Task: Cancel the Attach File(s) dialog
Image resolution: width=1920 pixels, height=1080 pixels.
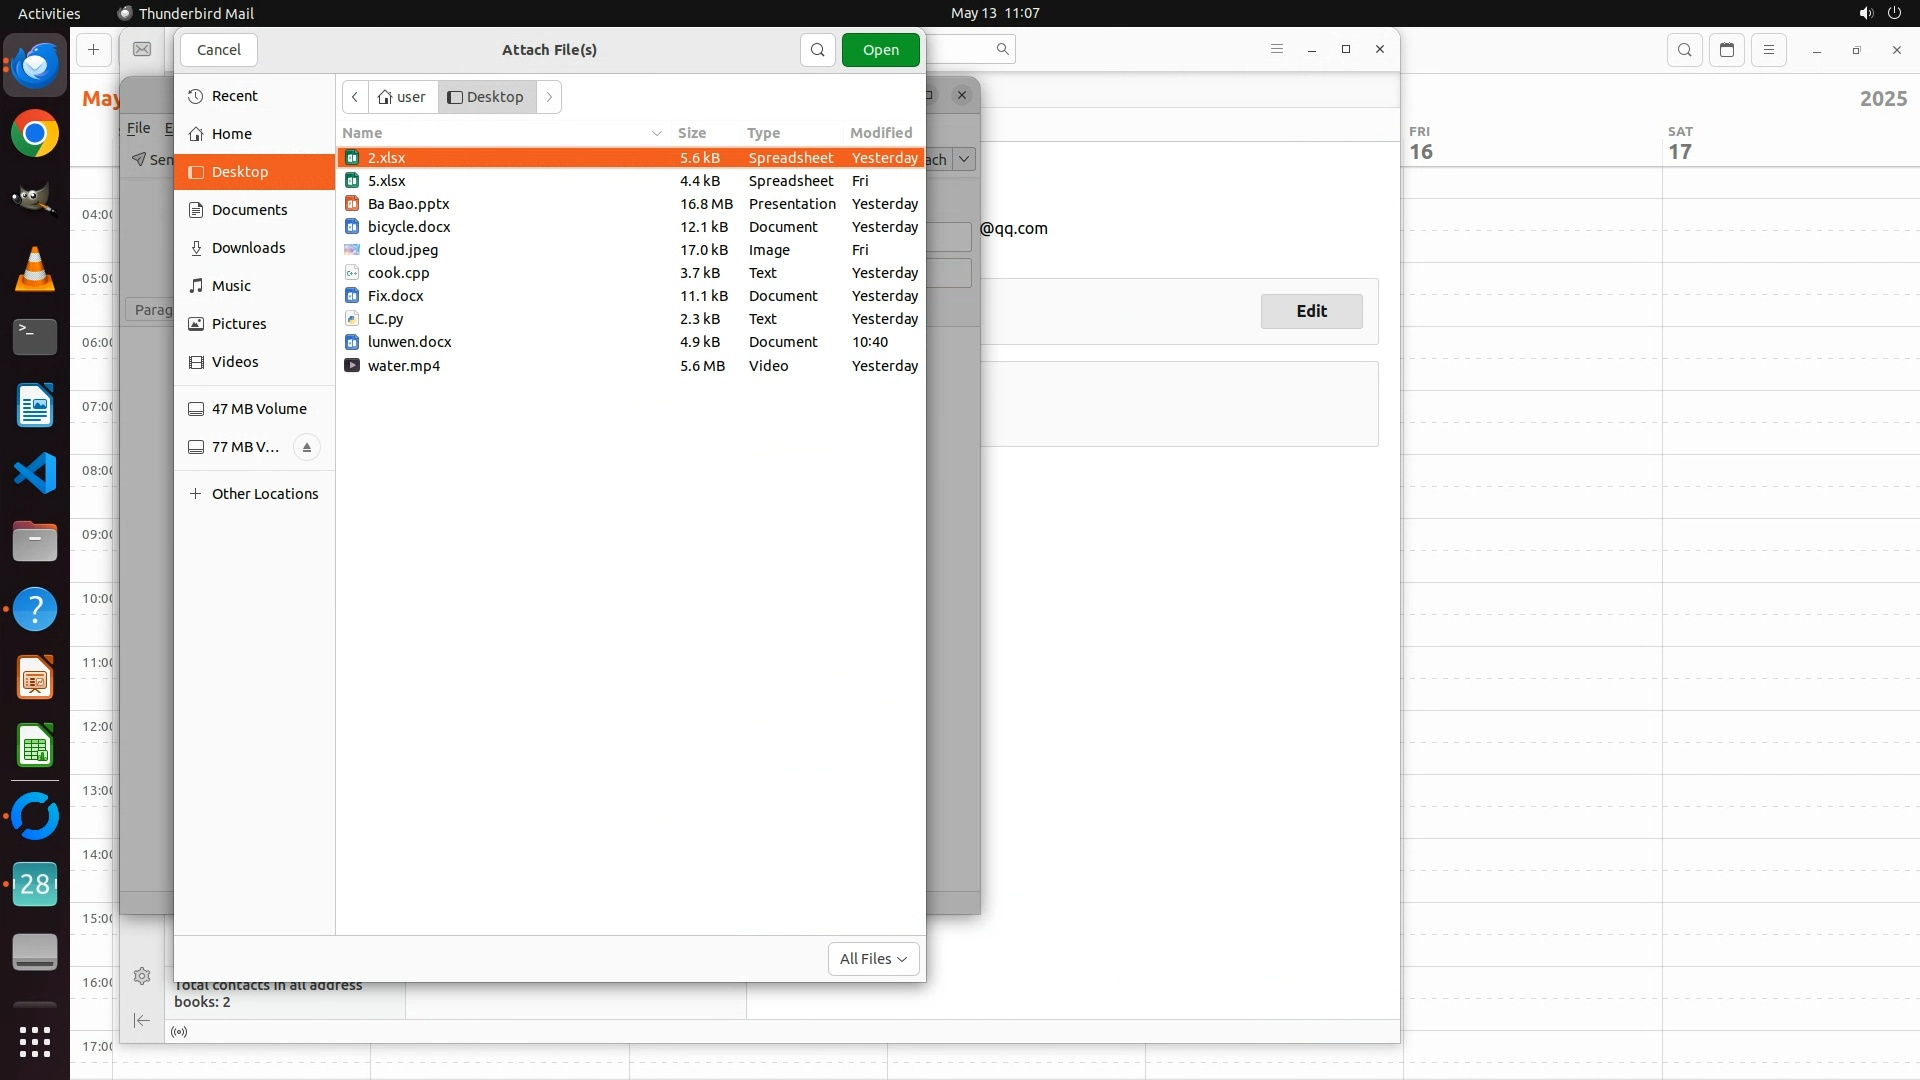Action: (x=219, y=50)
